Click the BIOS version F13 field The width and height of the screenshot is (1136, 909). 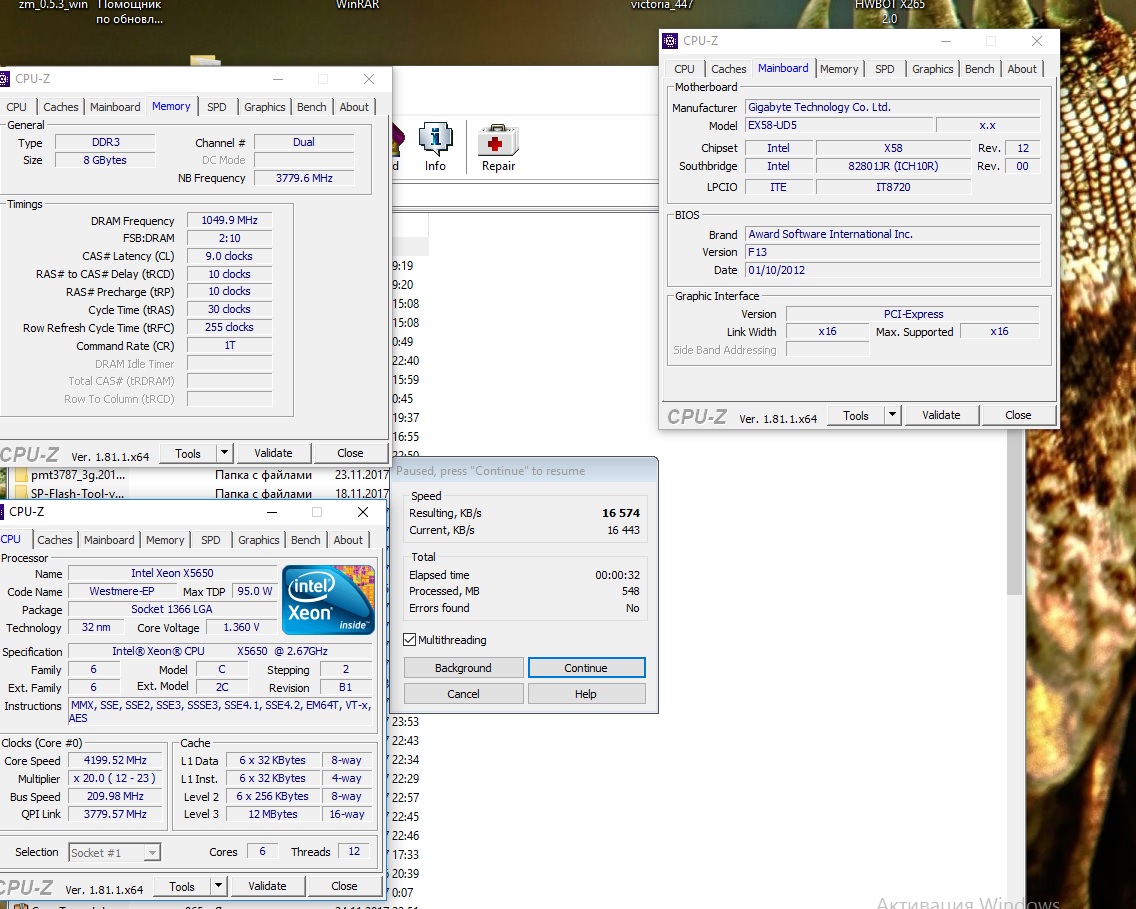(893, 252)
